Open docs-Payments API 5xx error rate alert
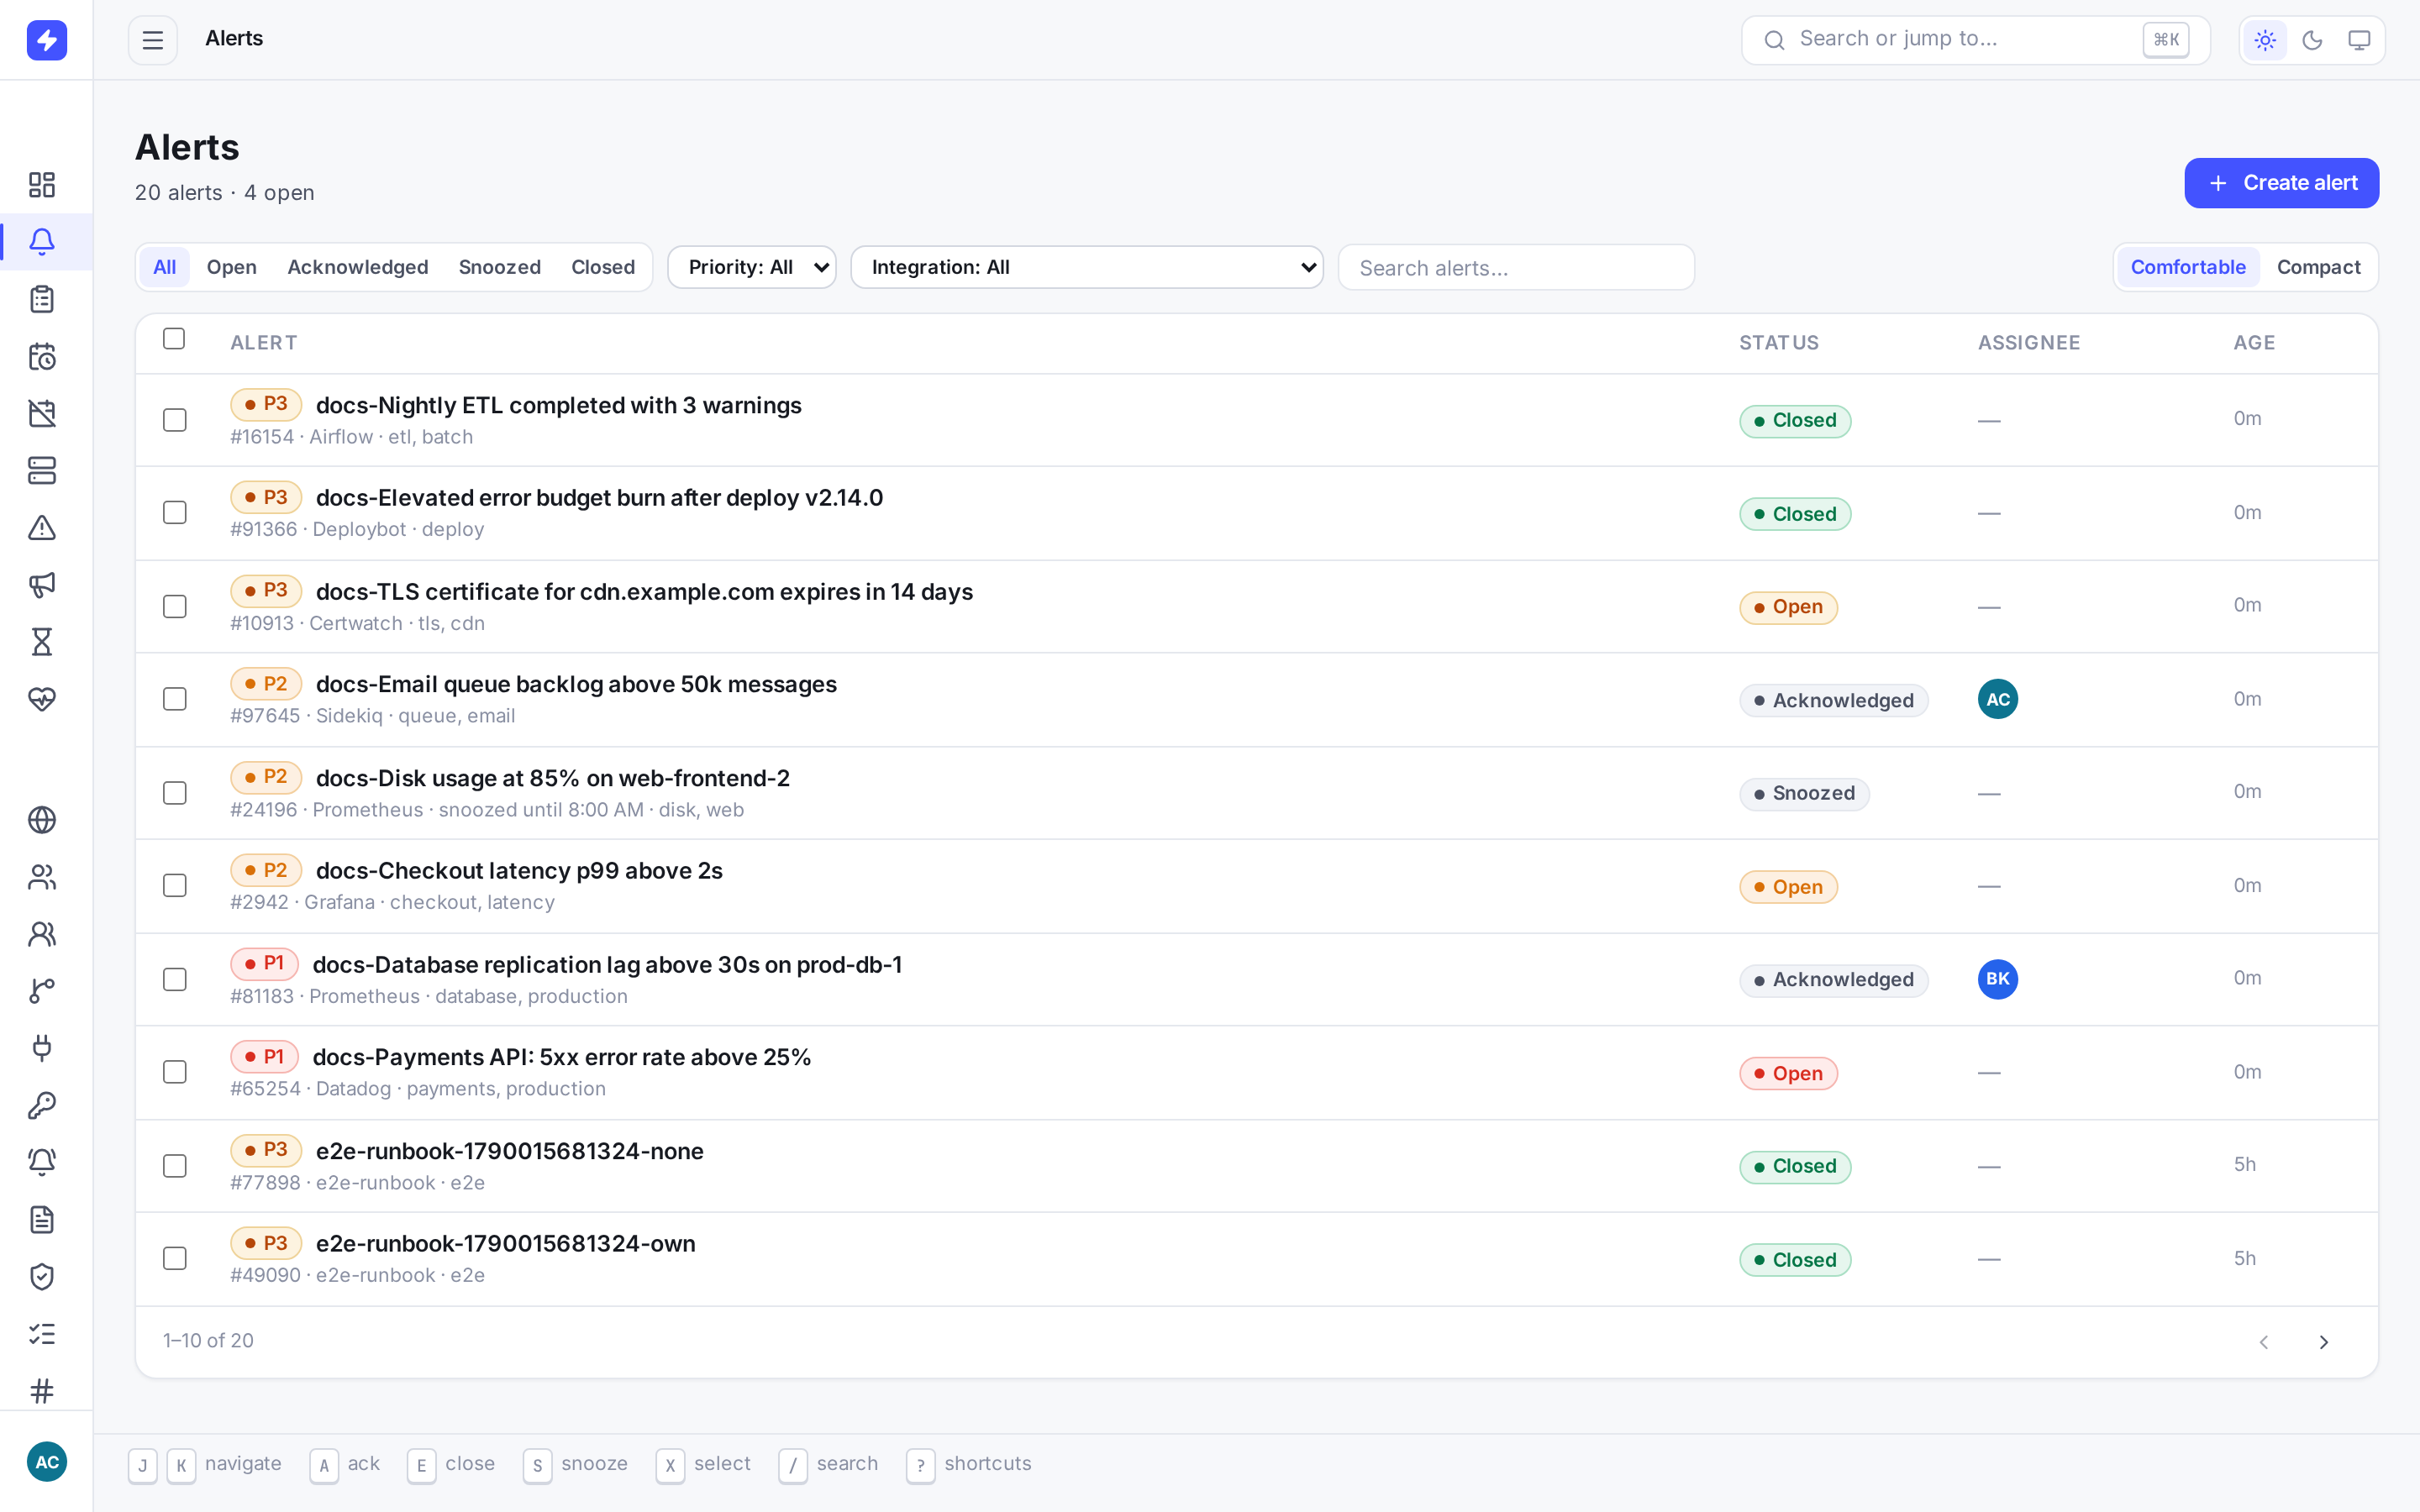This screenshot has height=1512, width=2420. click(561, 1057)
